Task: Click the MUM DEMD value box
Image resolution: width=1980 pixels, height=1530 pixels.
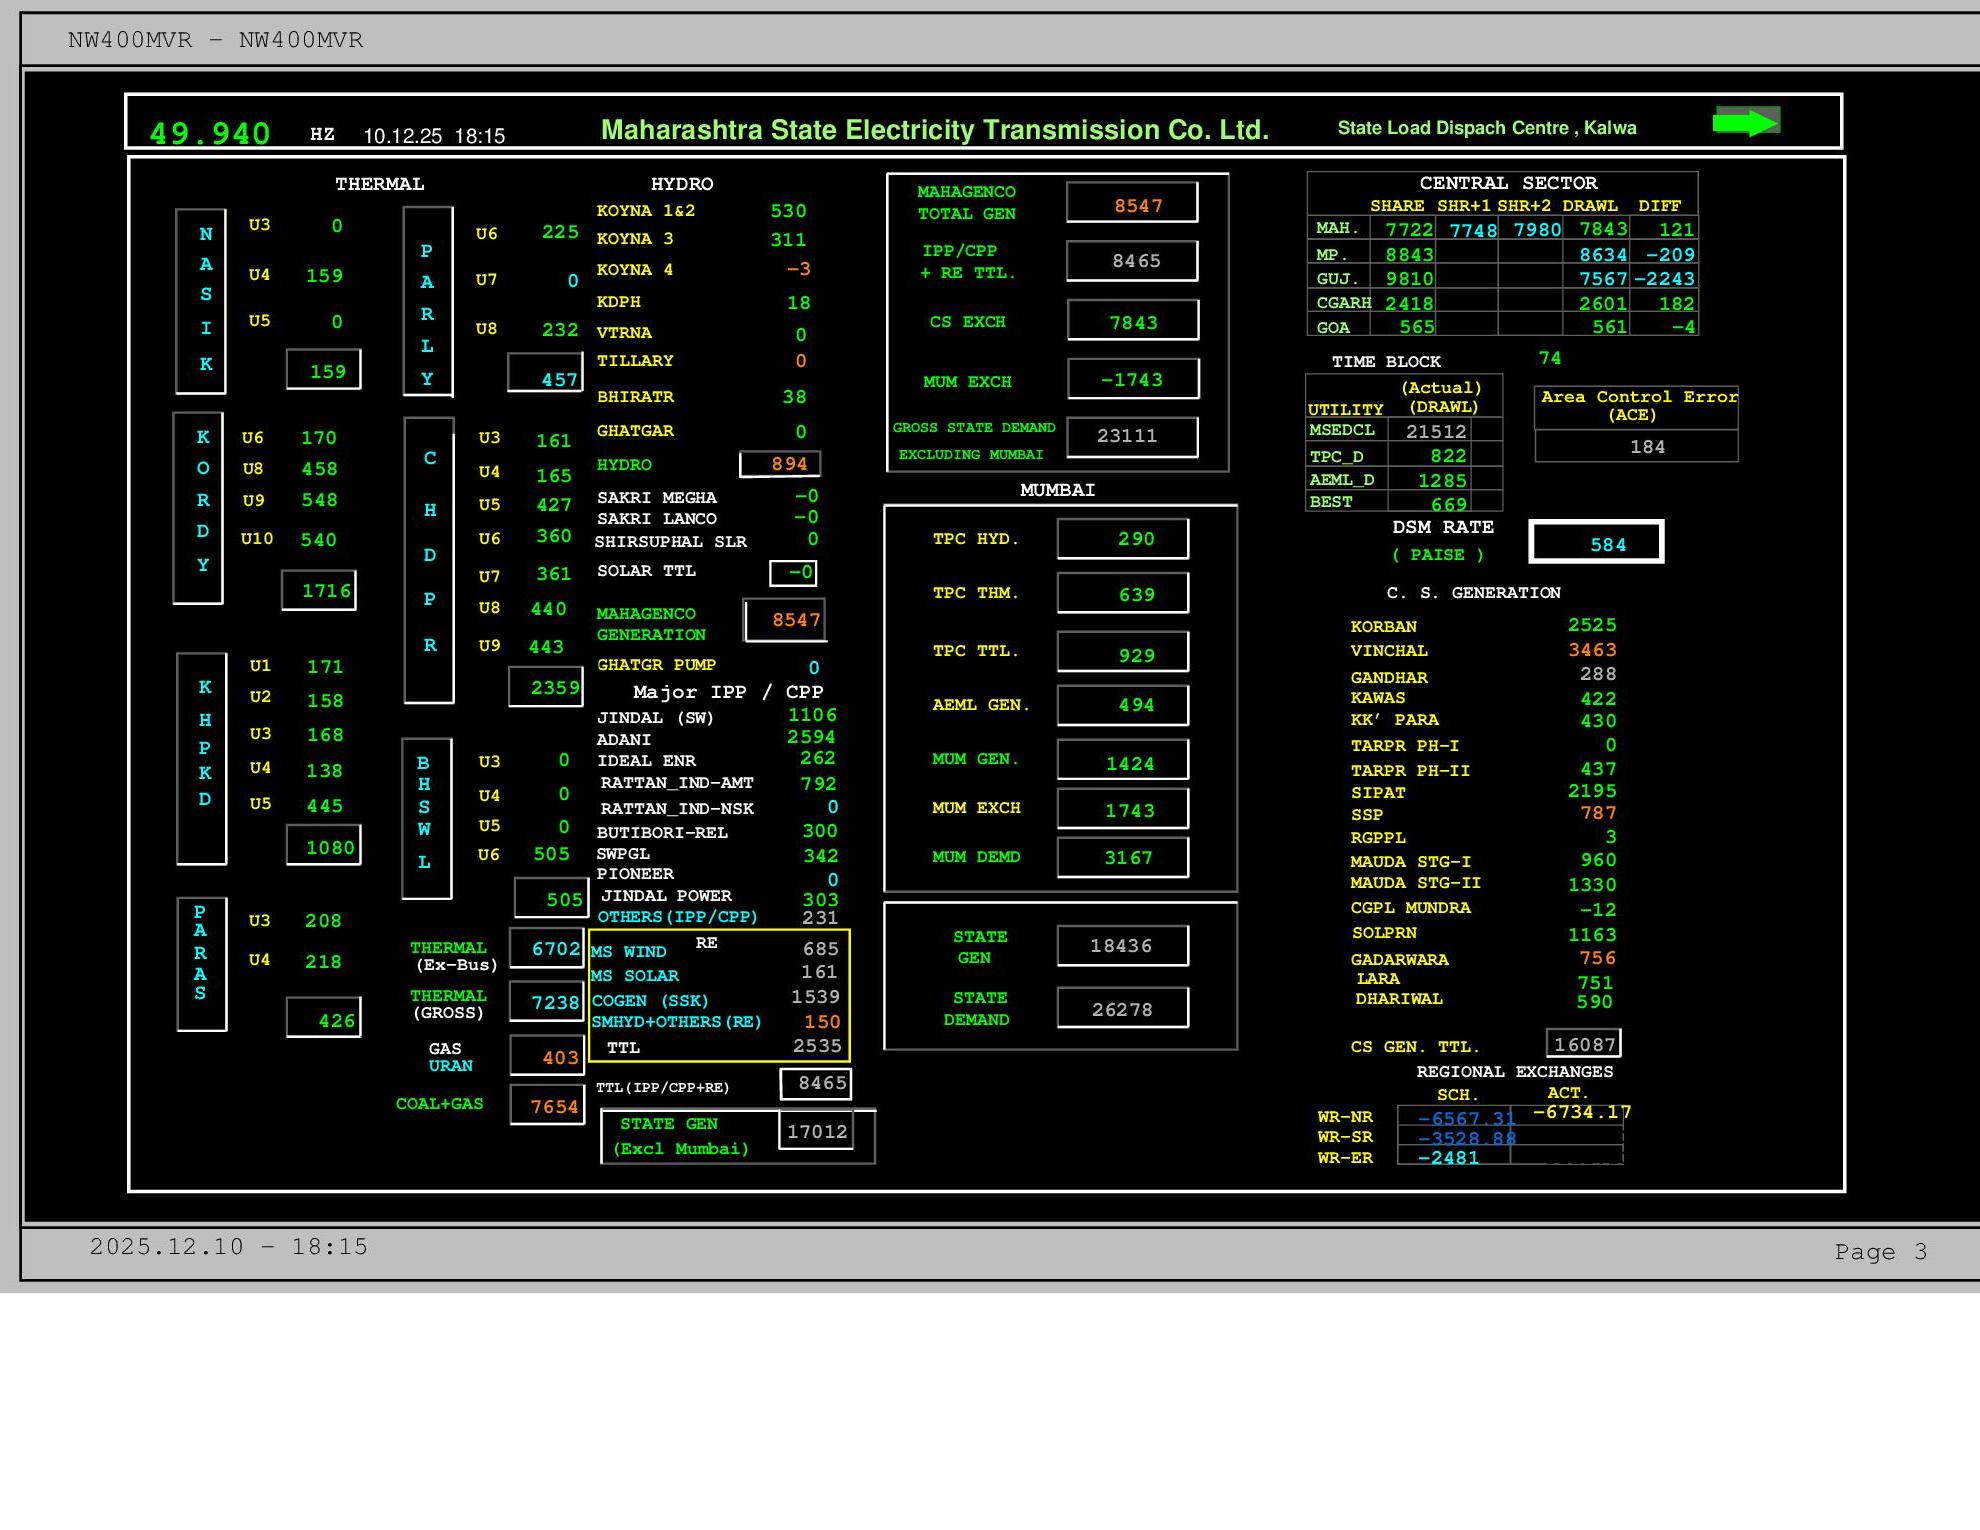Action: (x=1123, y=857)
